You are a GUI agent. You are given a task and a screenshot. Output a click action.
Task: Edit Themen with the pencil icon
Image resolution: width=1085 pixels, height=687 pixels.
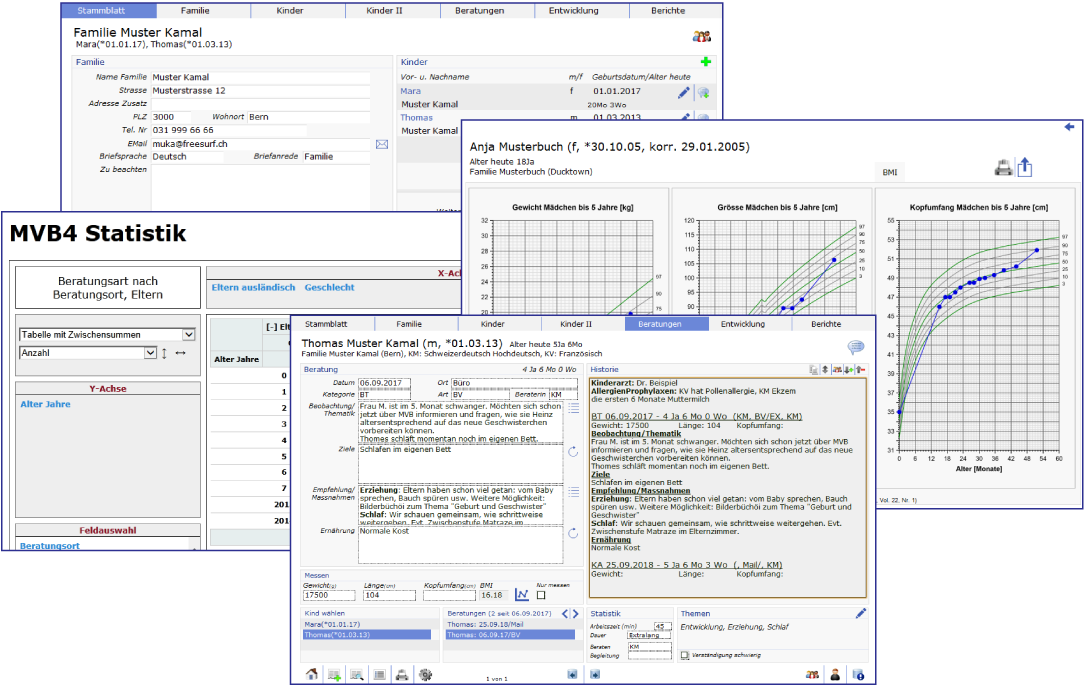click(861, 613)
